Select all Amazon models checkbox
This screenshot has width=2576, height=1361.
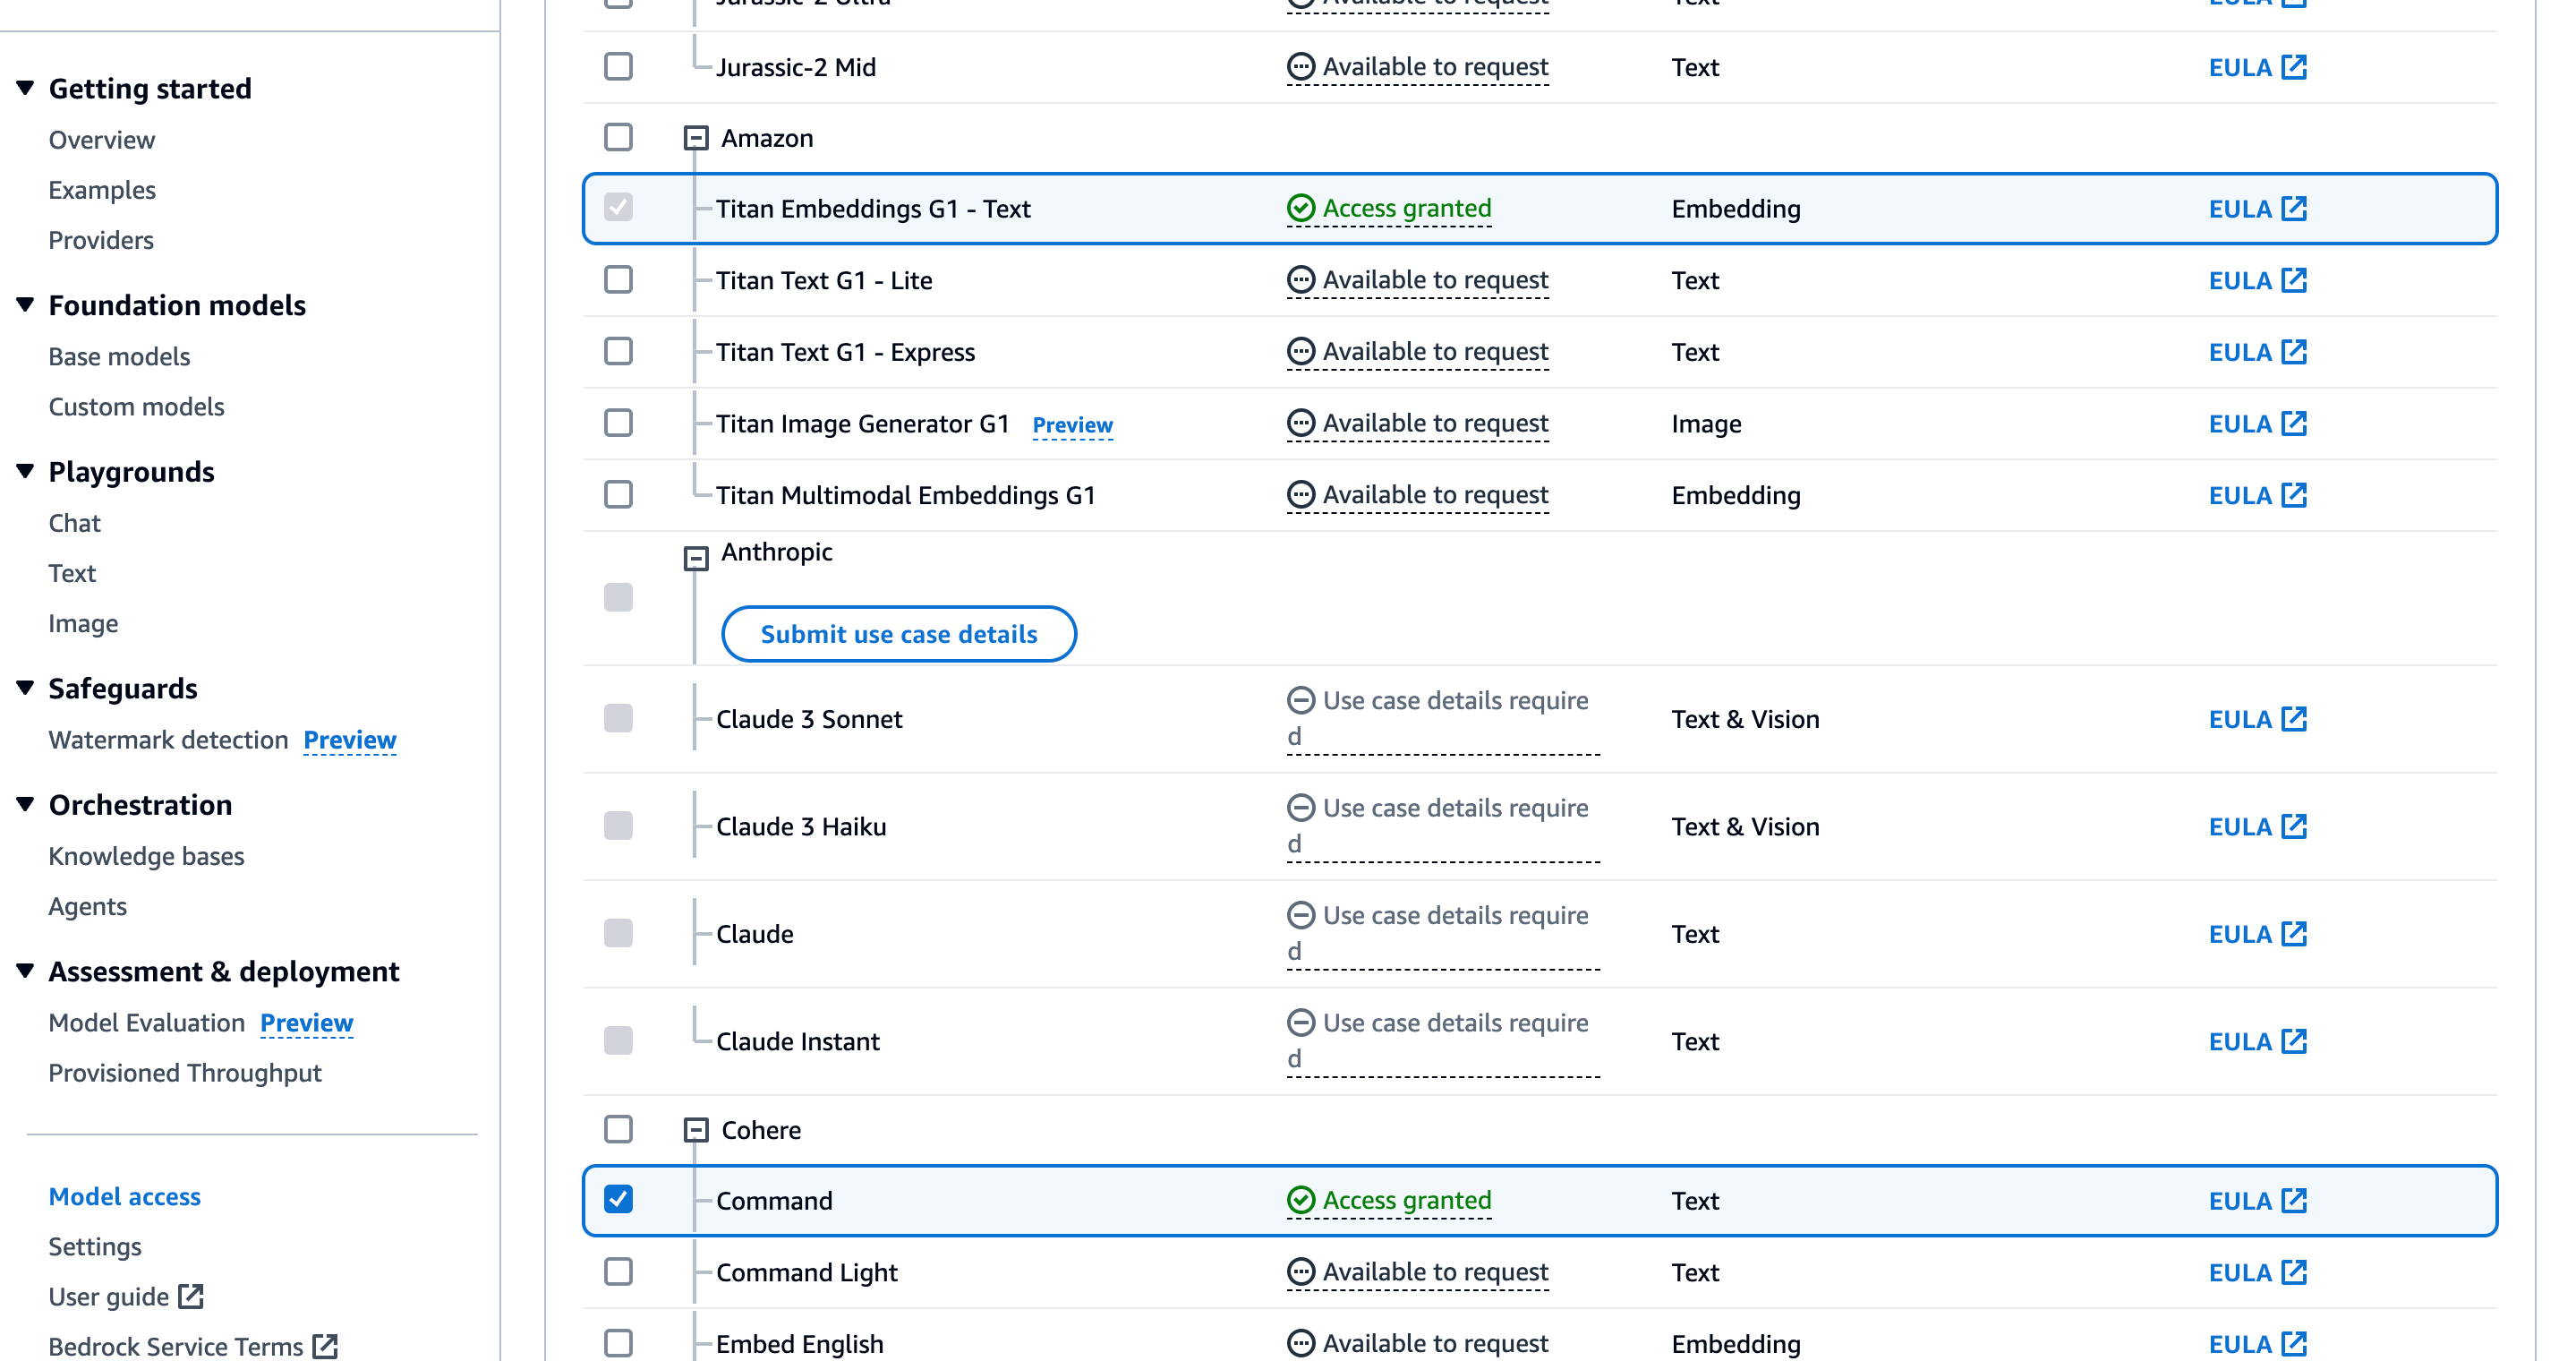[618, 137]
